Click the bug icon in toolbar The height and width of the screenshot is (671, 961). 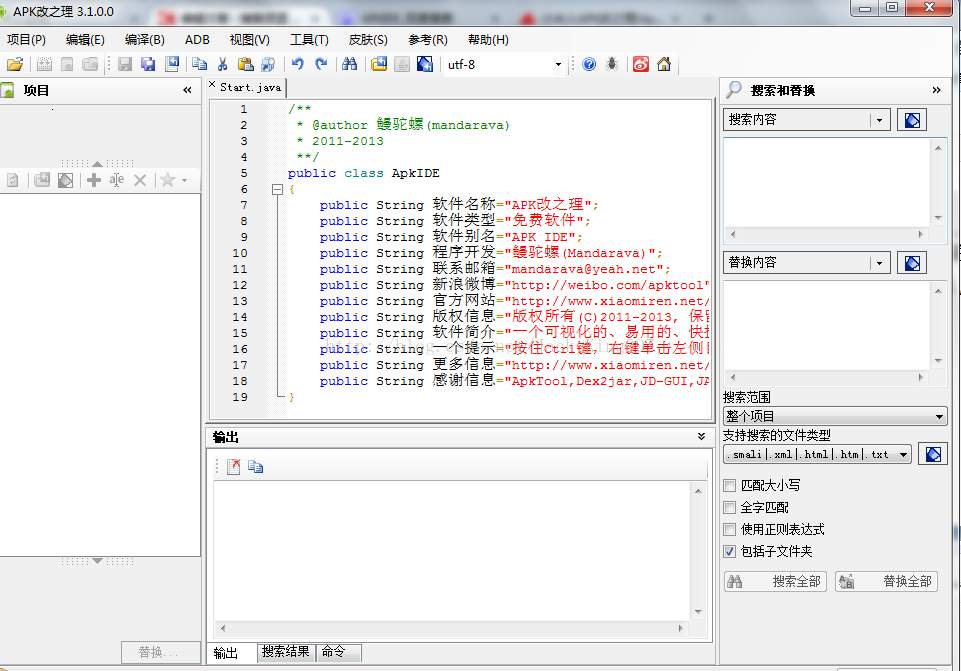(x=612, y=64)
